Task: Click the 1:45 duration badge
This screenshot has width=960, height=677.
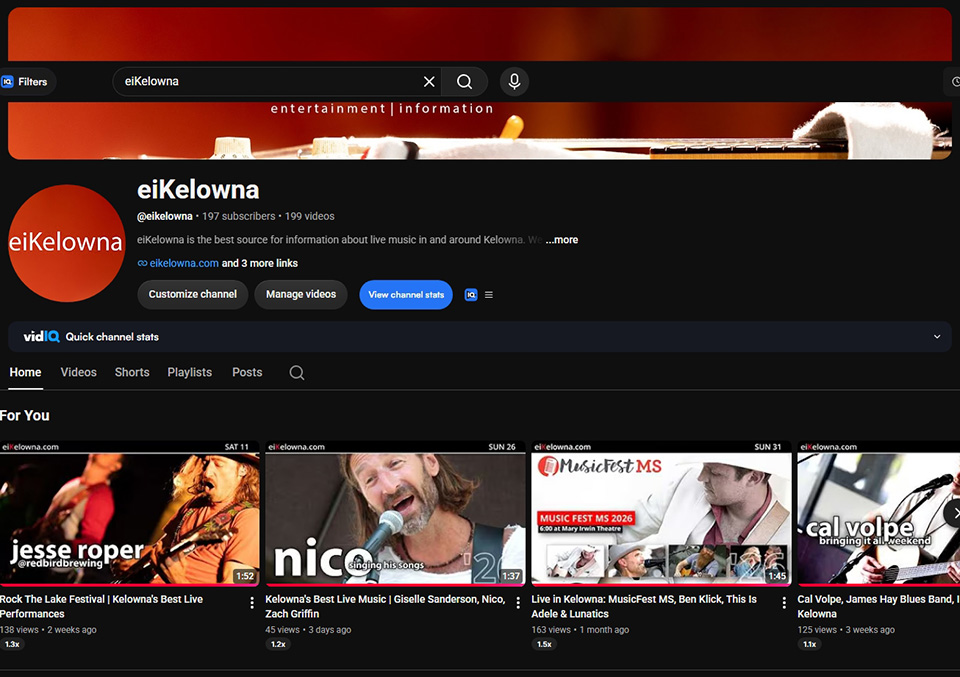Action: tap(777, 576)
